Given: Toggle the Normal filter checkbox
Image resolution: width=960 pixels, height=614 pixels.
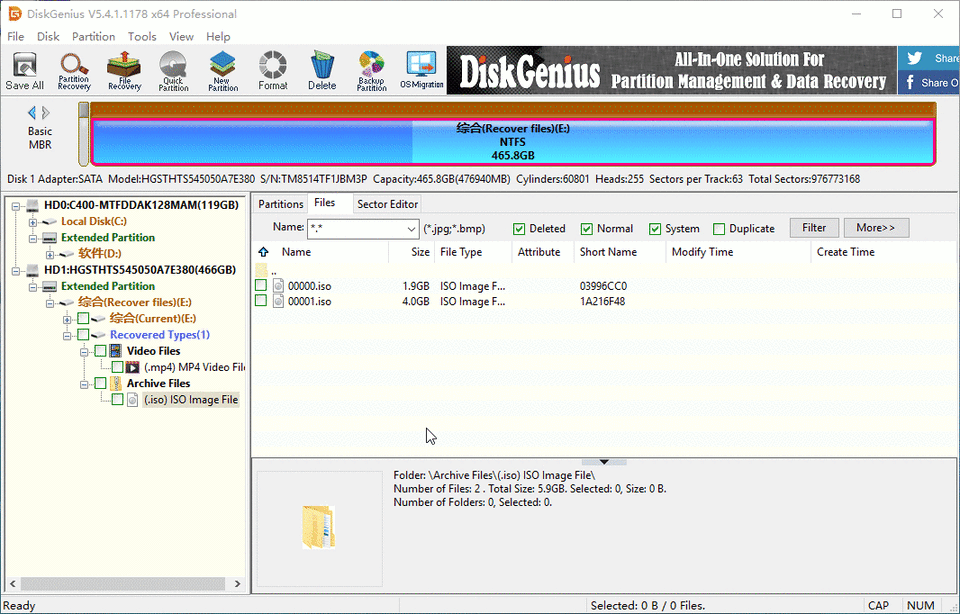Looking at the screenshot, I should click(587, 229).
